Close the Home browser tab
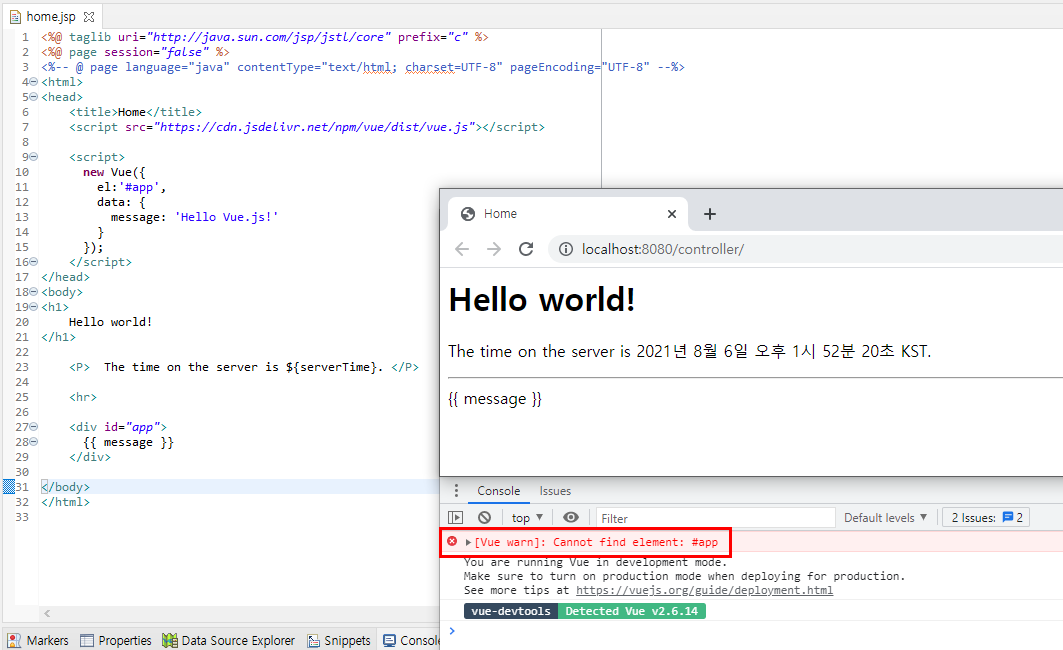The height and width of the screenshot is (650, 1063). point(672,214)
